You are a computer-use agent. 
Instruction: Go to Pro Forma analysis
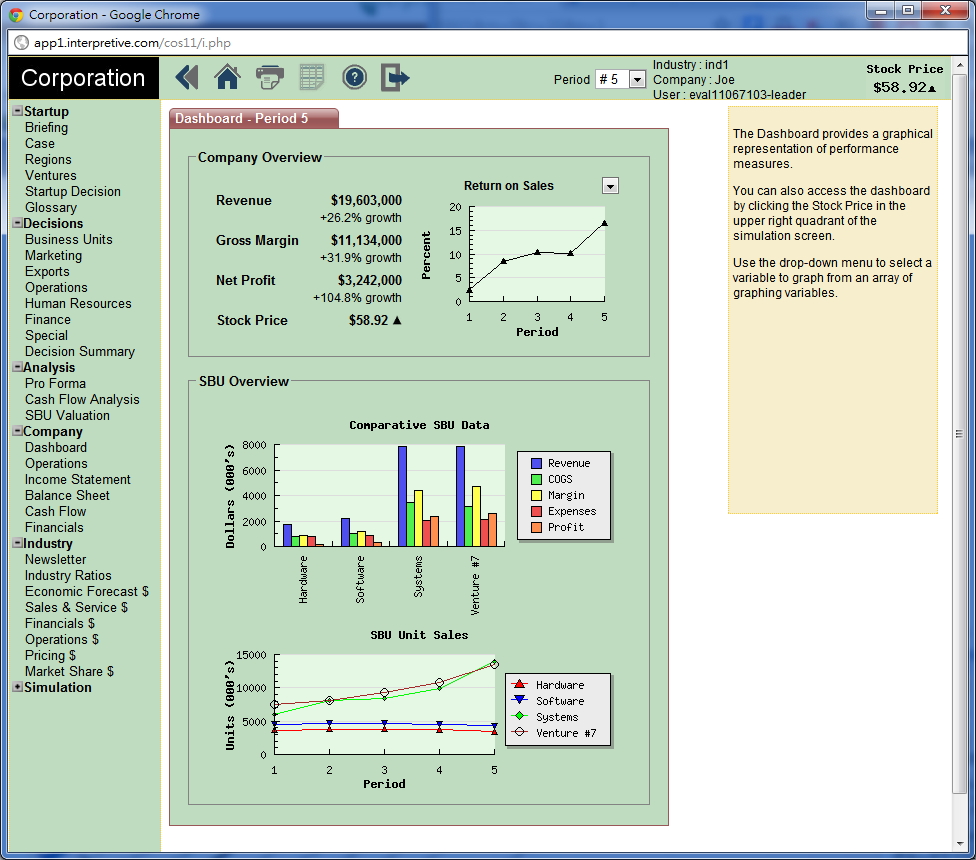coord(55,384)
